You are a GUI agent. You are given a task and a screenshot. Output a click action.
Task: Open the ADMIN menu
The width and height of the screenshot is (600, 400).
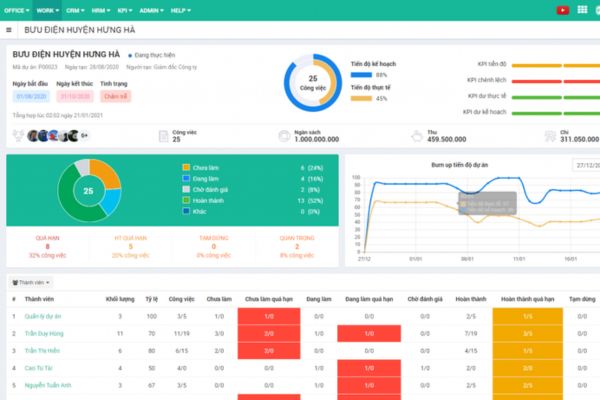tap(151, 10)
